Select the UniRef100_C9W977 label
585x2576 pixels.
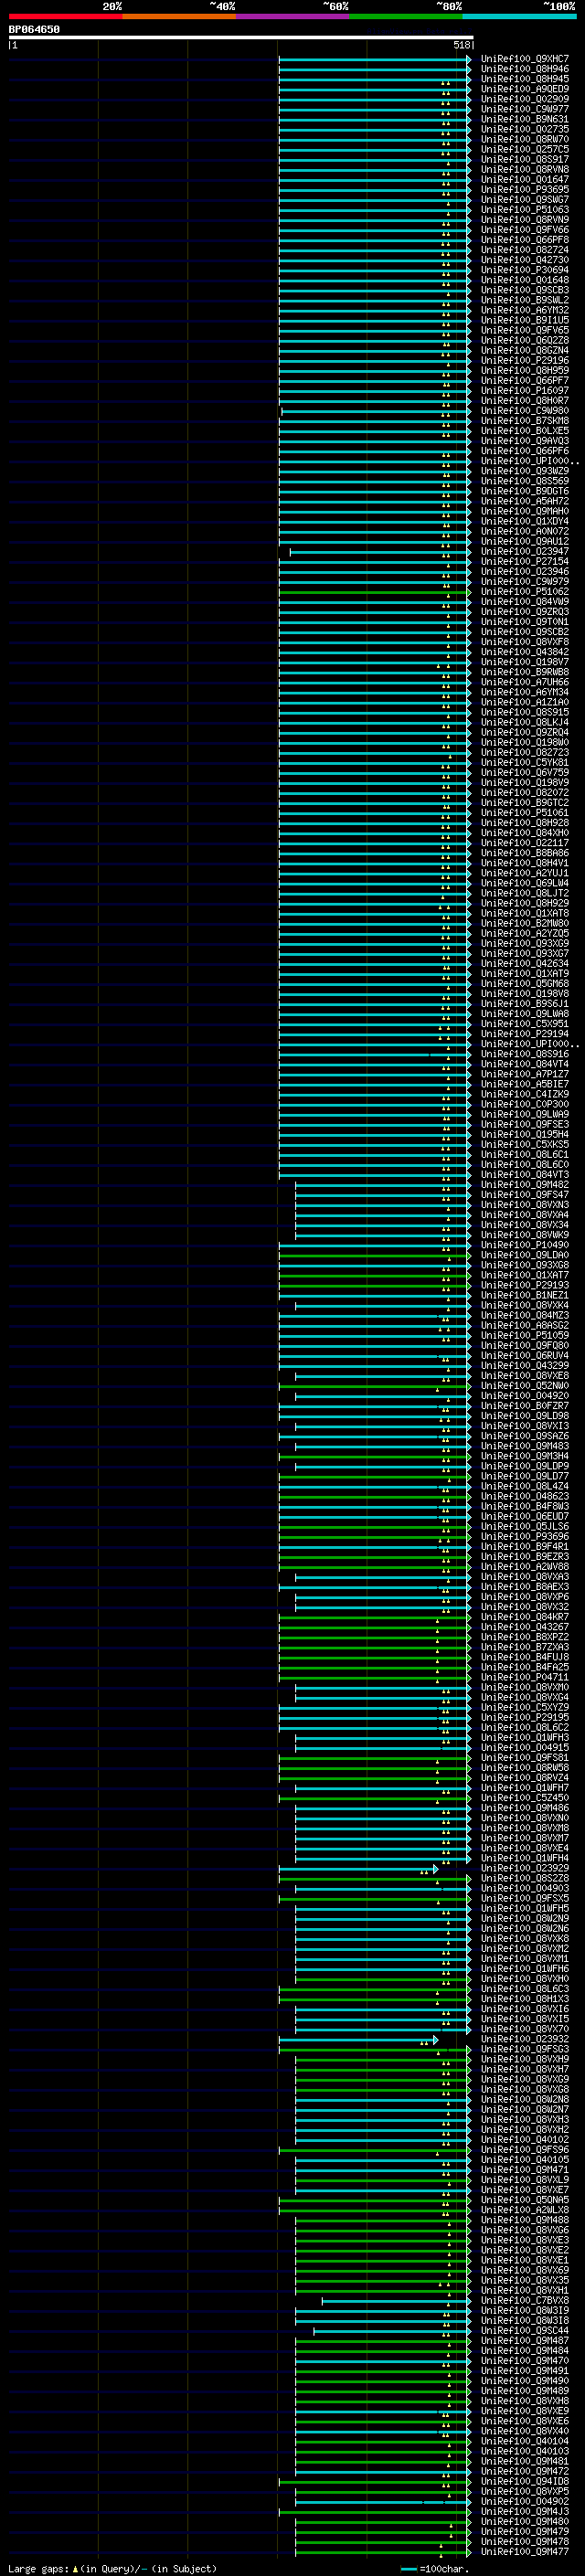(525, 109)
